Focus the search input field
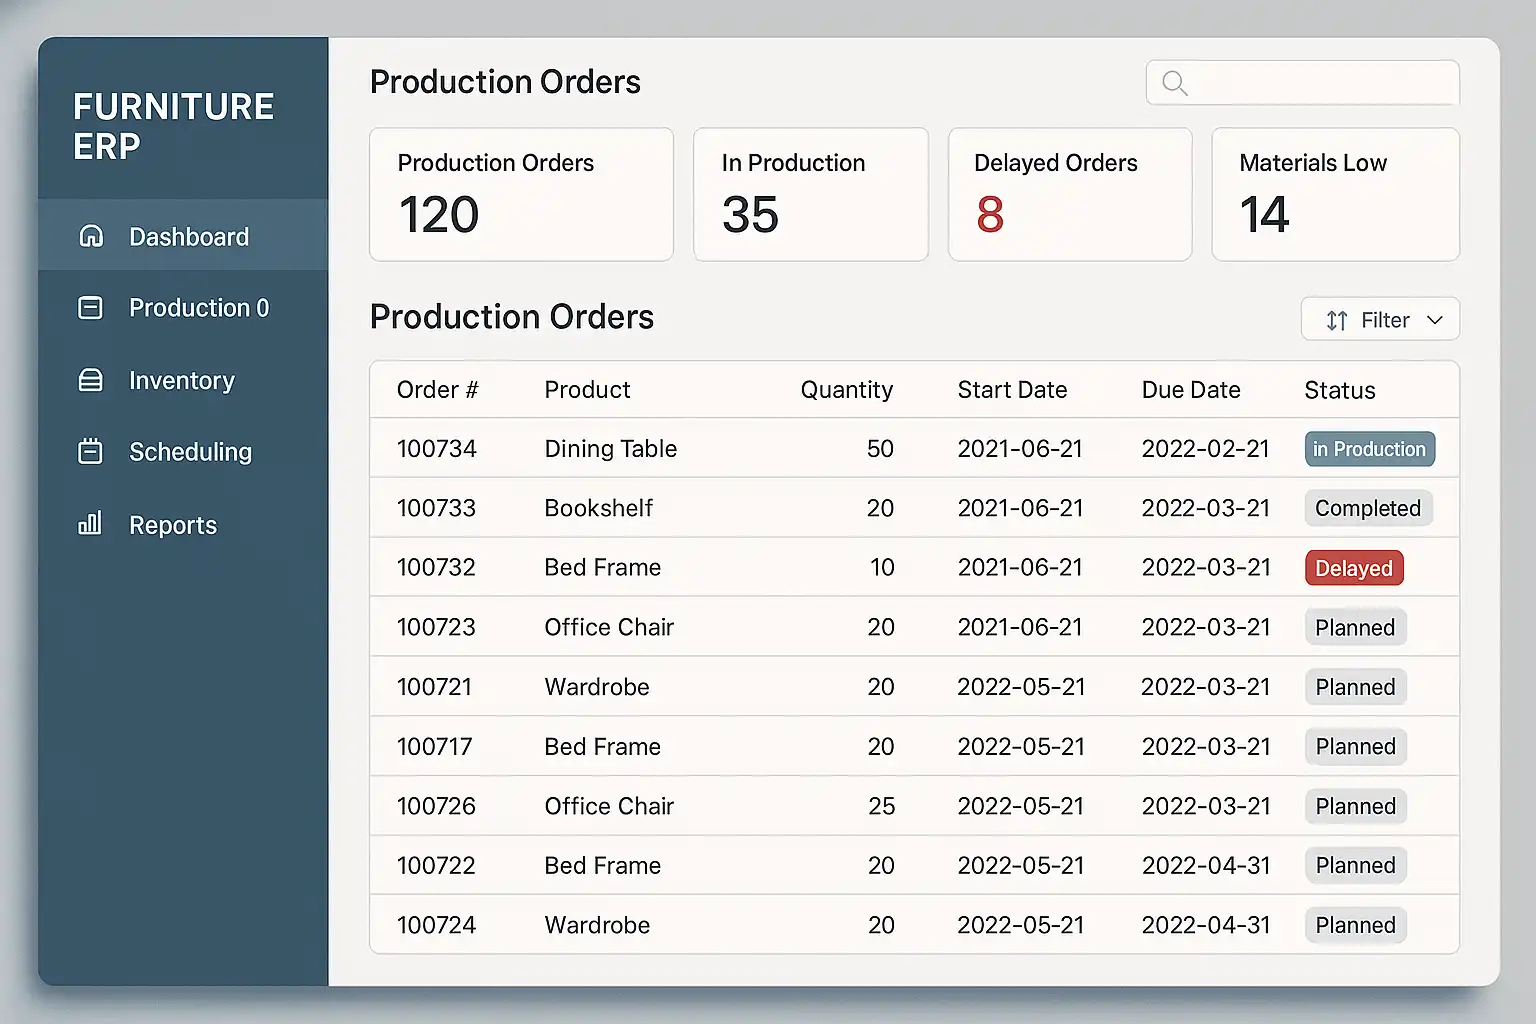This screenshot has height=1024, width=1536. [1320, 83]
